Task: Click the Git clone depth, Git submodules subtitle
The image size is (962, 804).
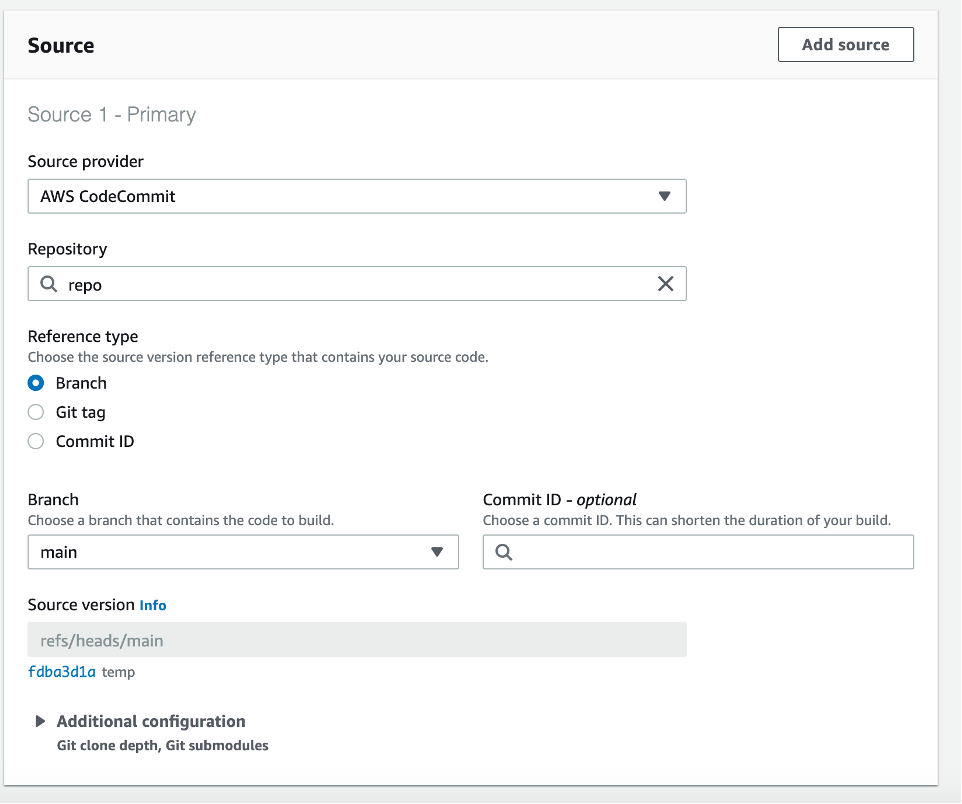Action: click(x=162, y=745)
